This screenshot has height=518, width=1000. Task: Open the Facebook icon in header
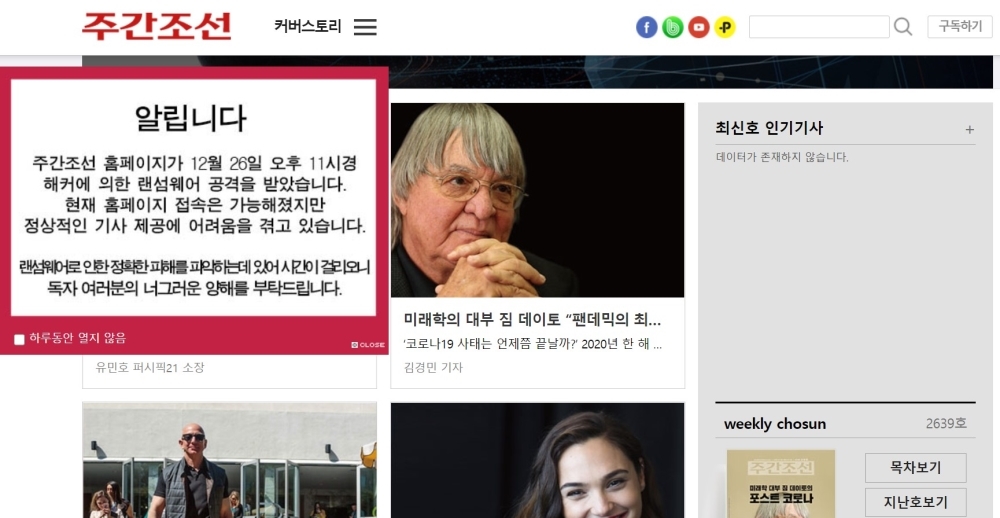click(647, 27)
